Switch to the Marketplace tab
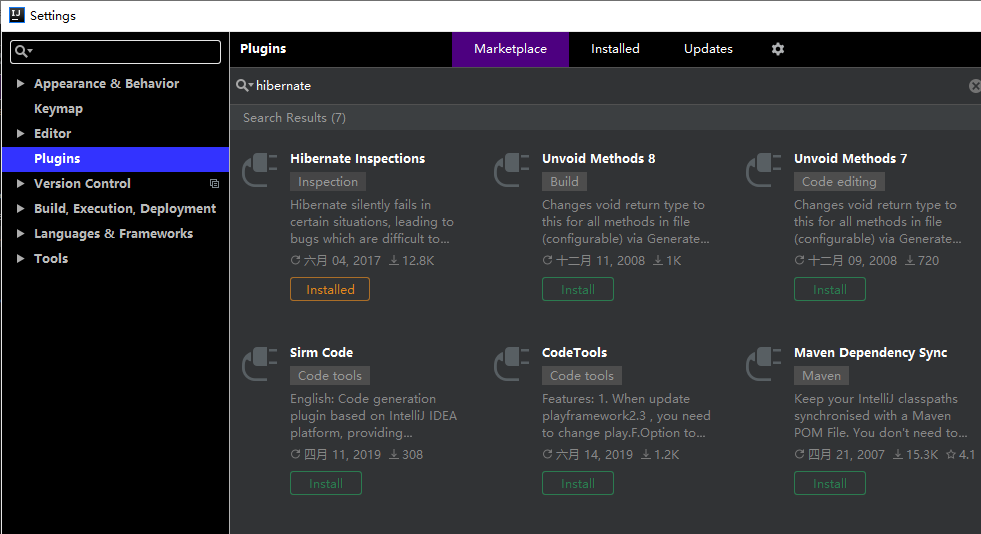Image resolution: width=981 pixels, height=534 pixels. (x=511, y=49)
